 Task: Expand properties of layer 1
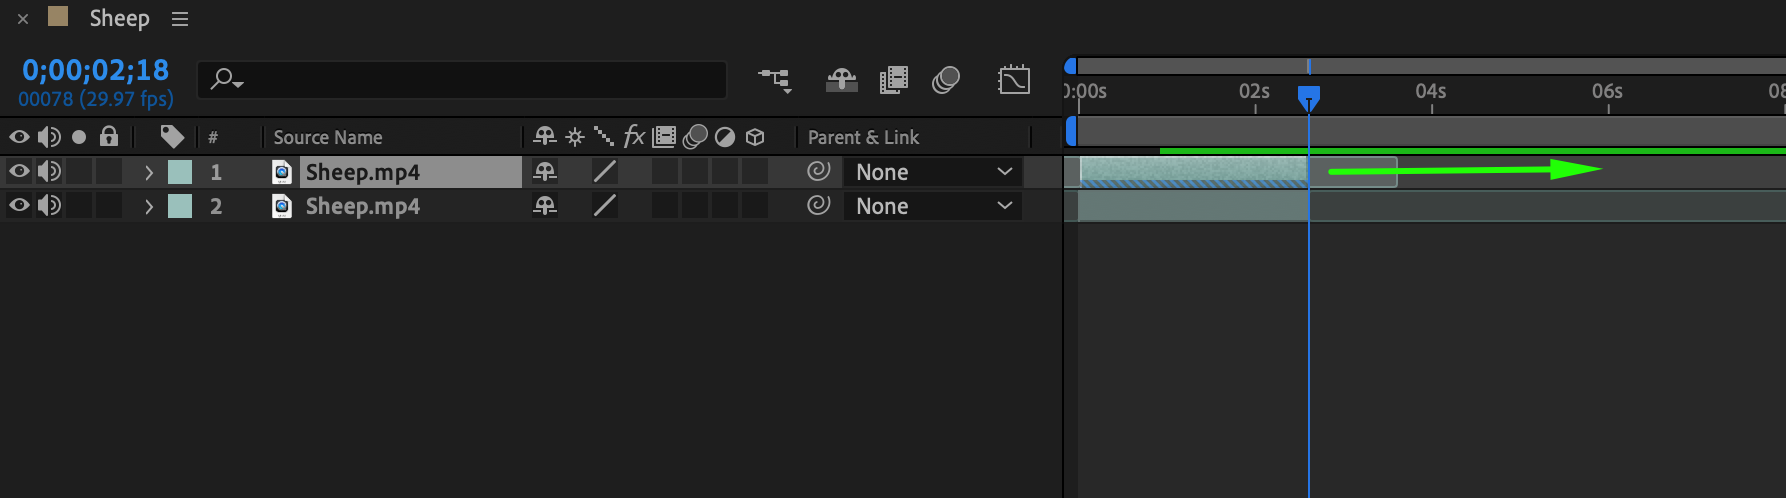[149, 172]
